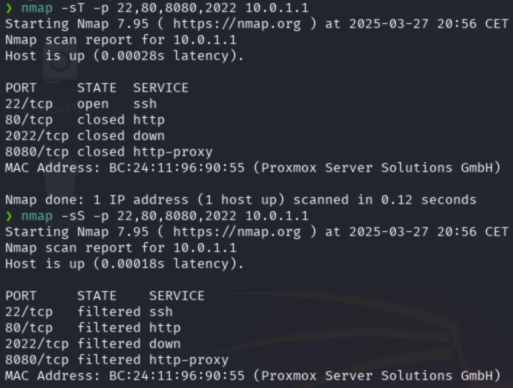Click the first MAC address BC:24:11:96:90:55

click(x=177, y=168)
